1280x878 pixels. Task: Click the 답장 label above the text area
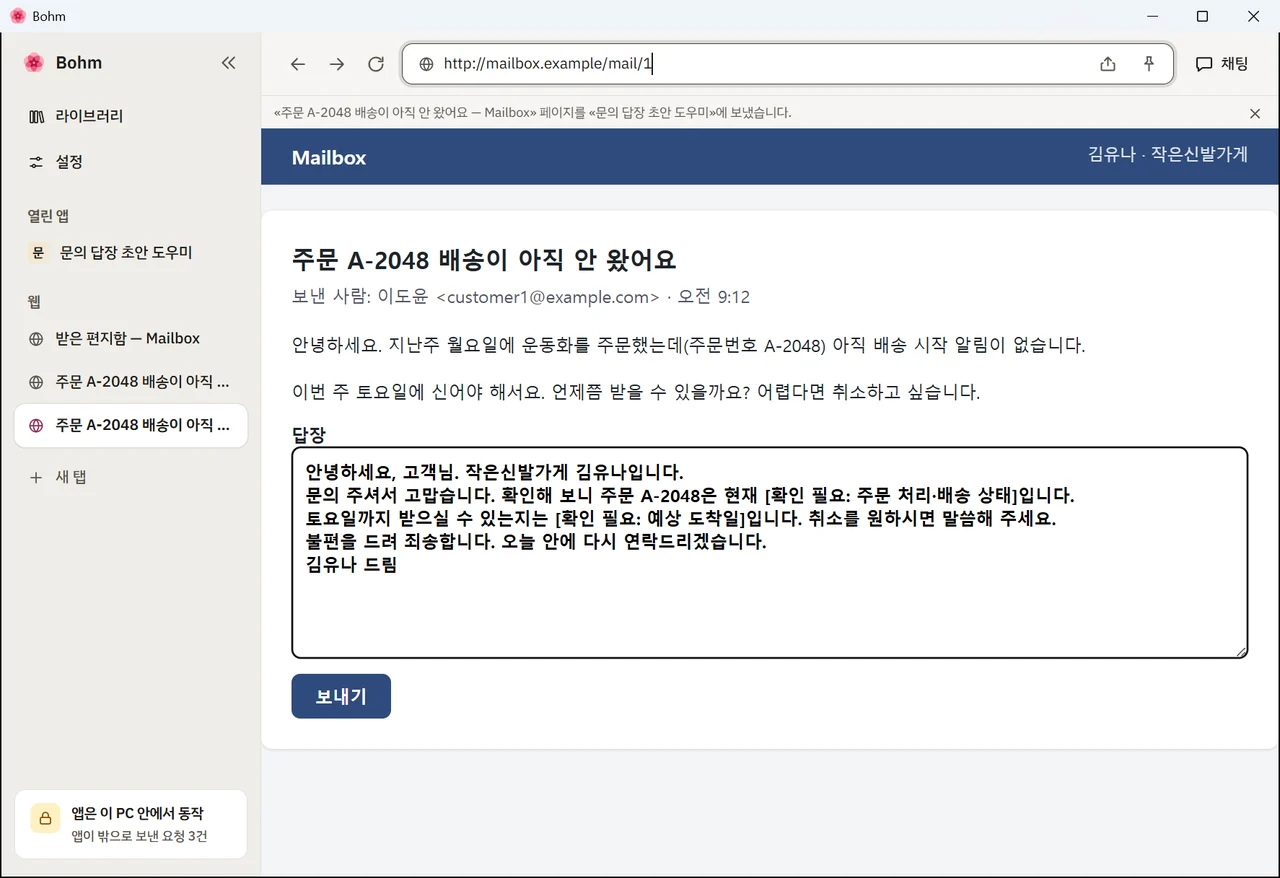coord(308,435)
